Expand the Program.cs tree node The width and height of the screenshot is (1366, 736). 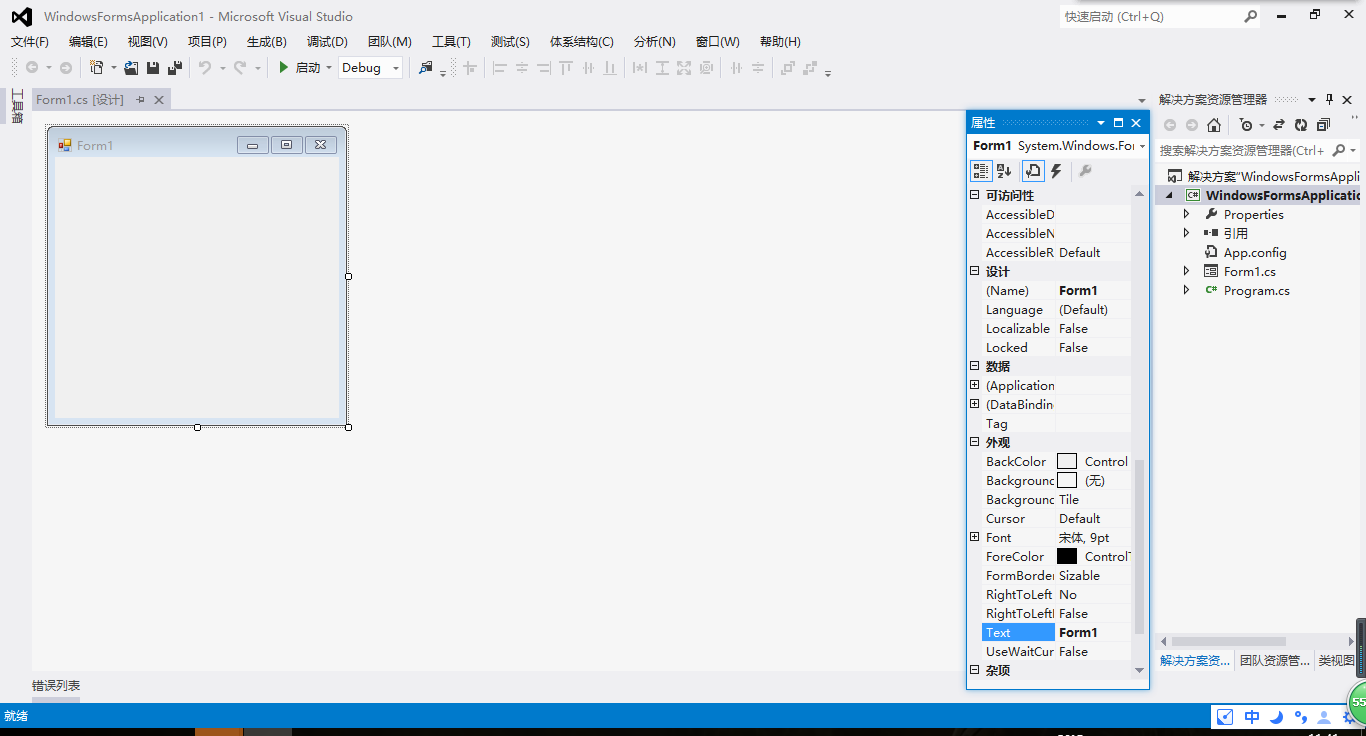(1187, 290)
